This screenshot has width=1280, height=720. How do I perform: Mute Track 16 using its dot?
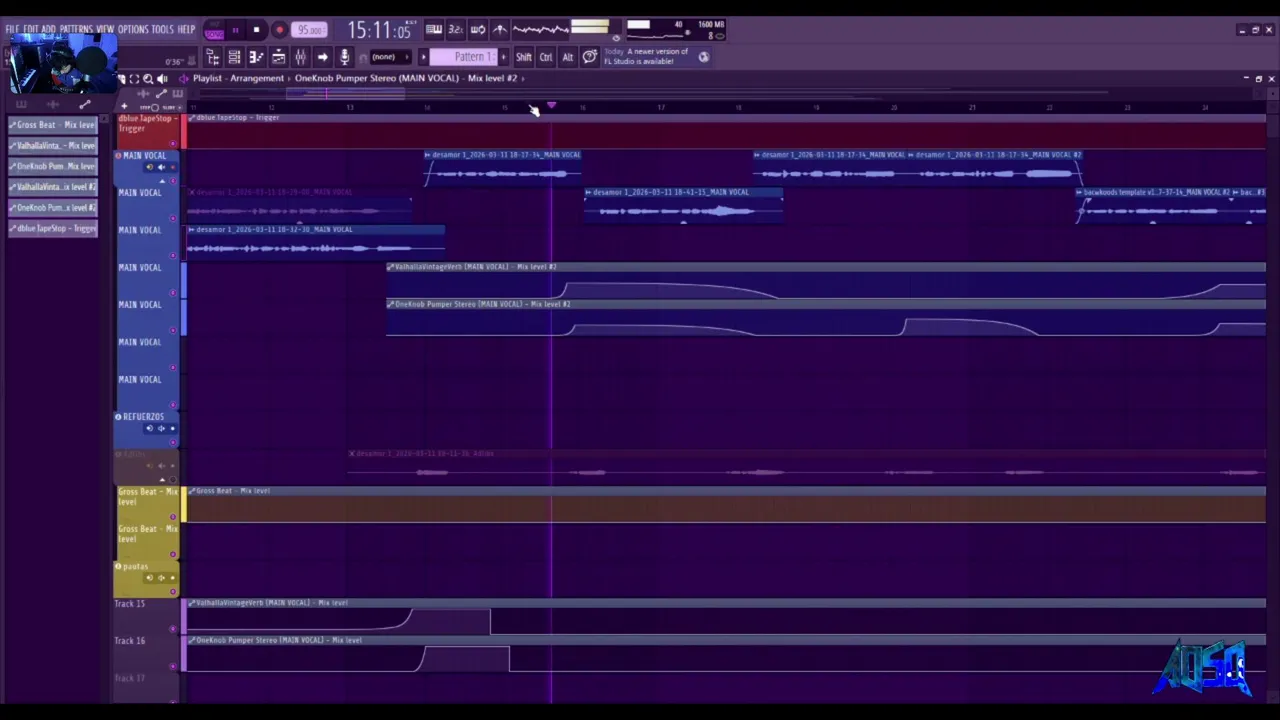click(173, 666)
